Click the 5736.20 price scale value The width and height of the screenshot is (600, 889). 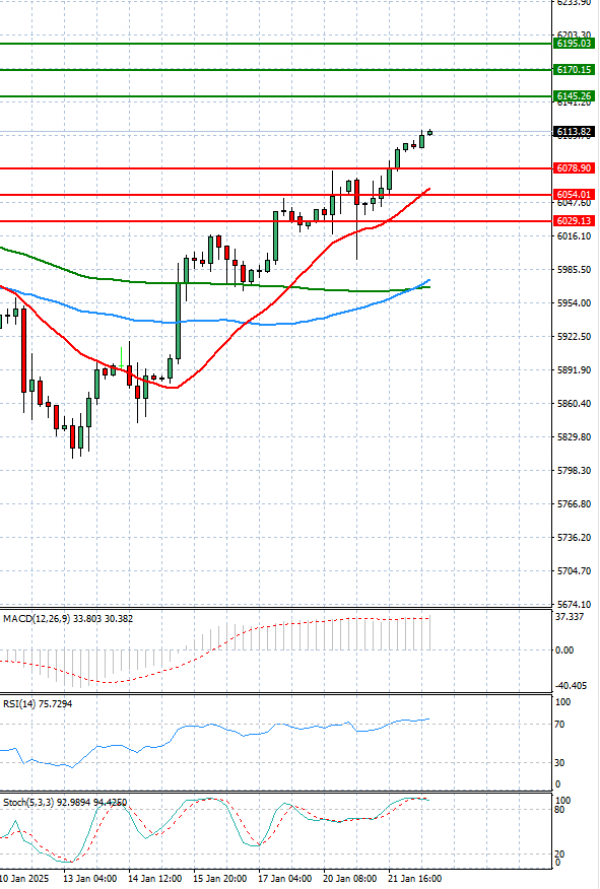coord(574,537)
